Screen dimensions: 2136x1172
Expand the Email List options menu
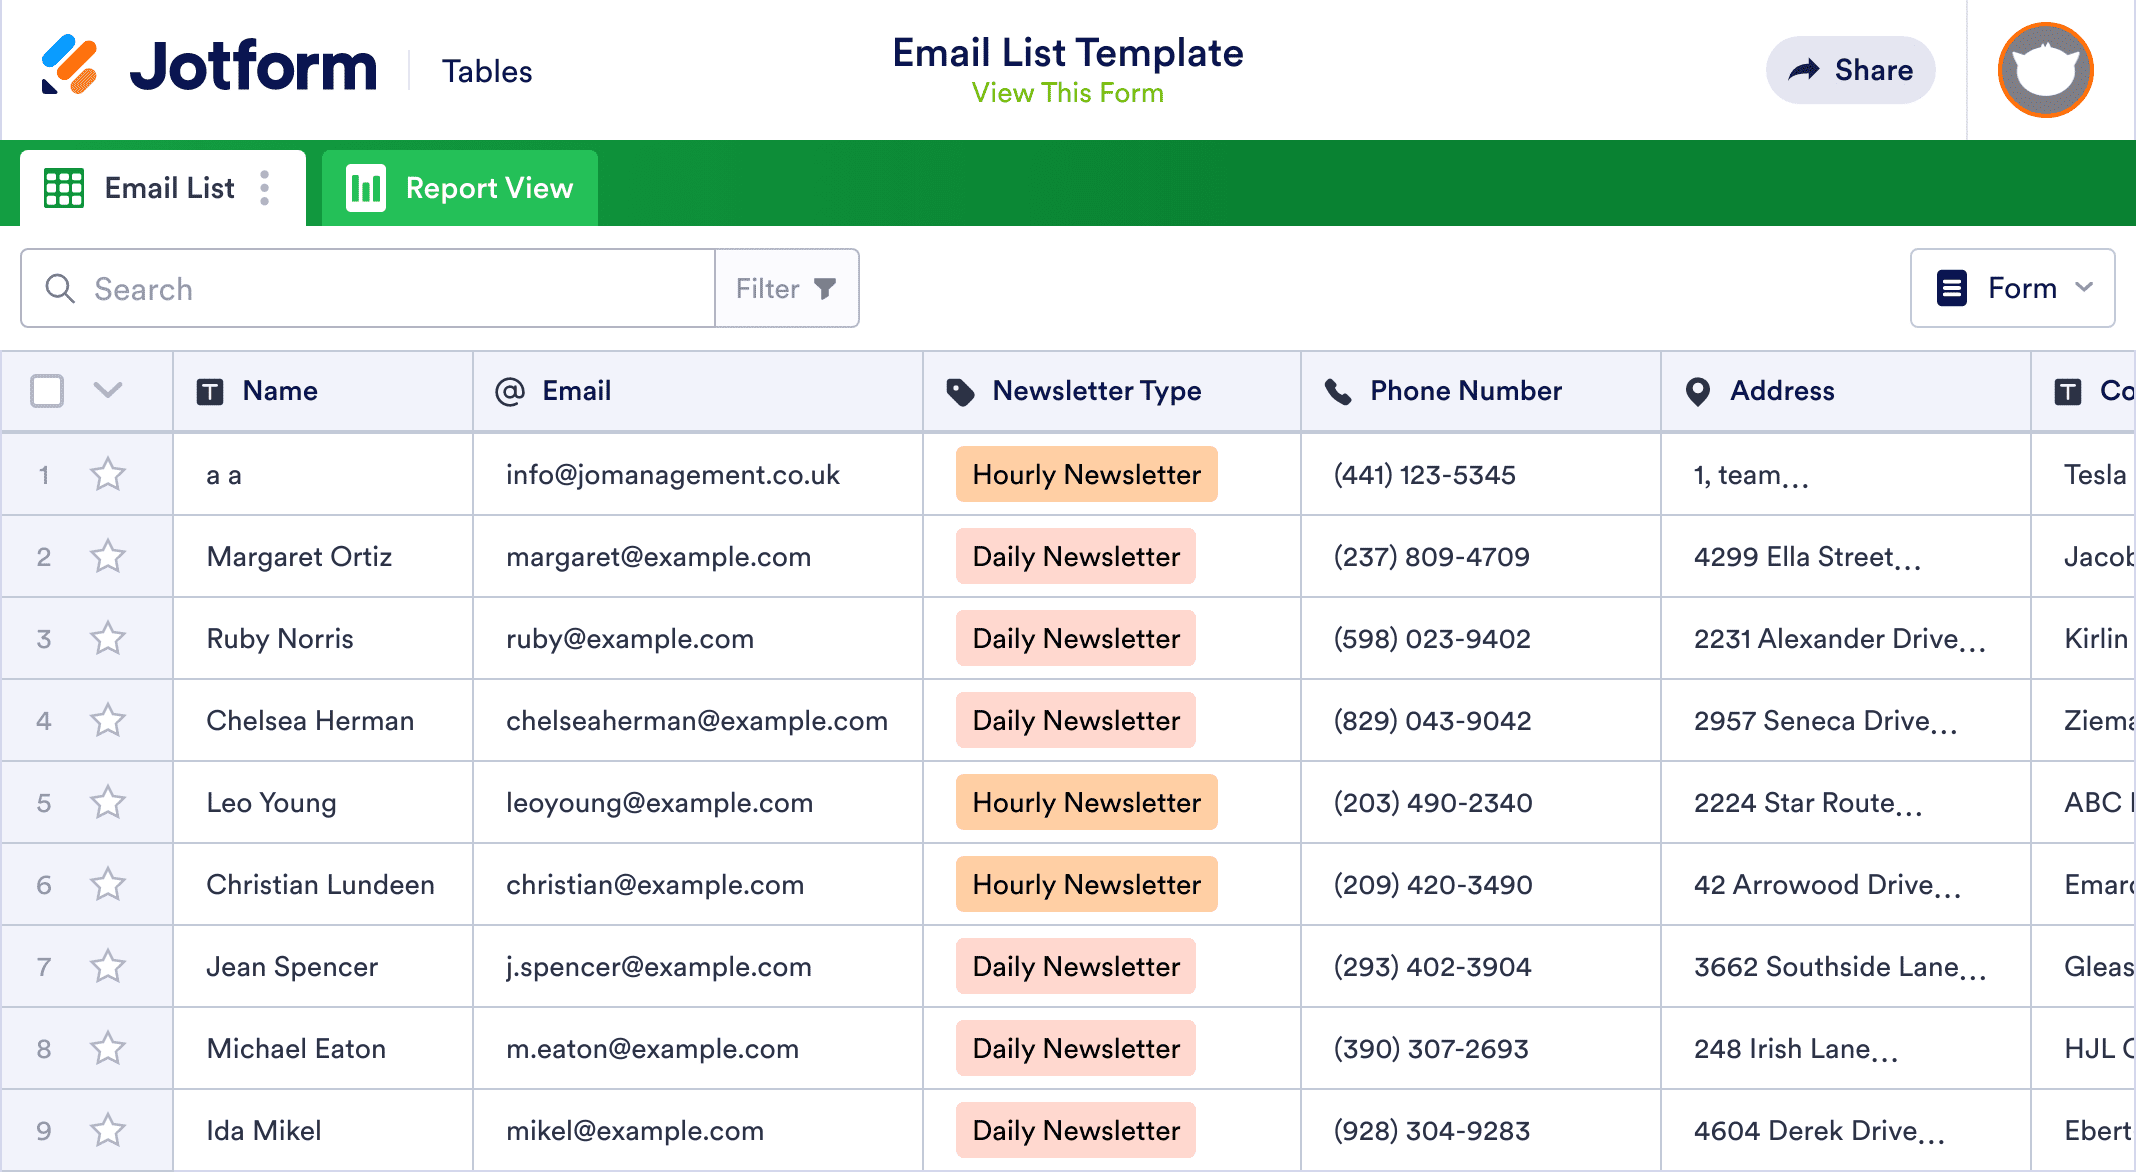pos(266,188)
